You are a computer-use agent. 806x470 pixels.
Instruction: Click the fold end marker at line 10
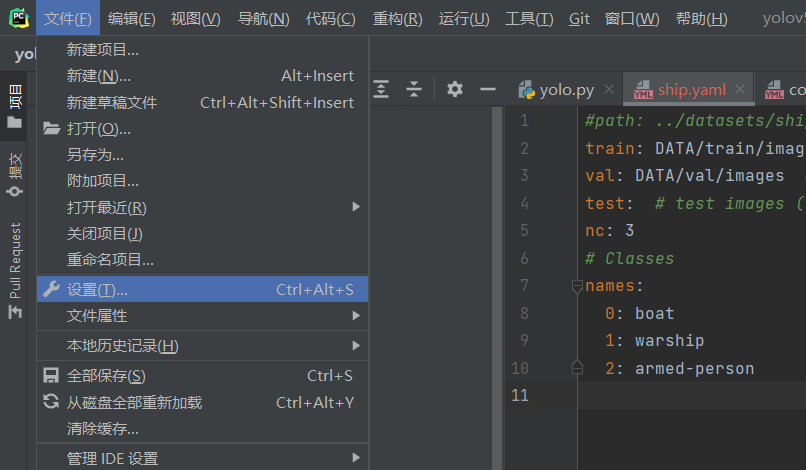577,367
